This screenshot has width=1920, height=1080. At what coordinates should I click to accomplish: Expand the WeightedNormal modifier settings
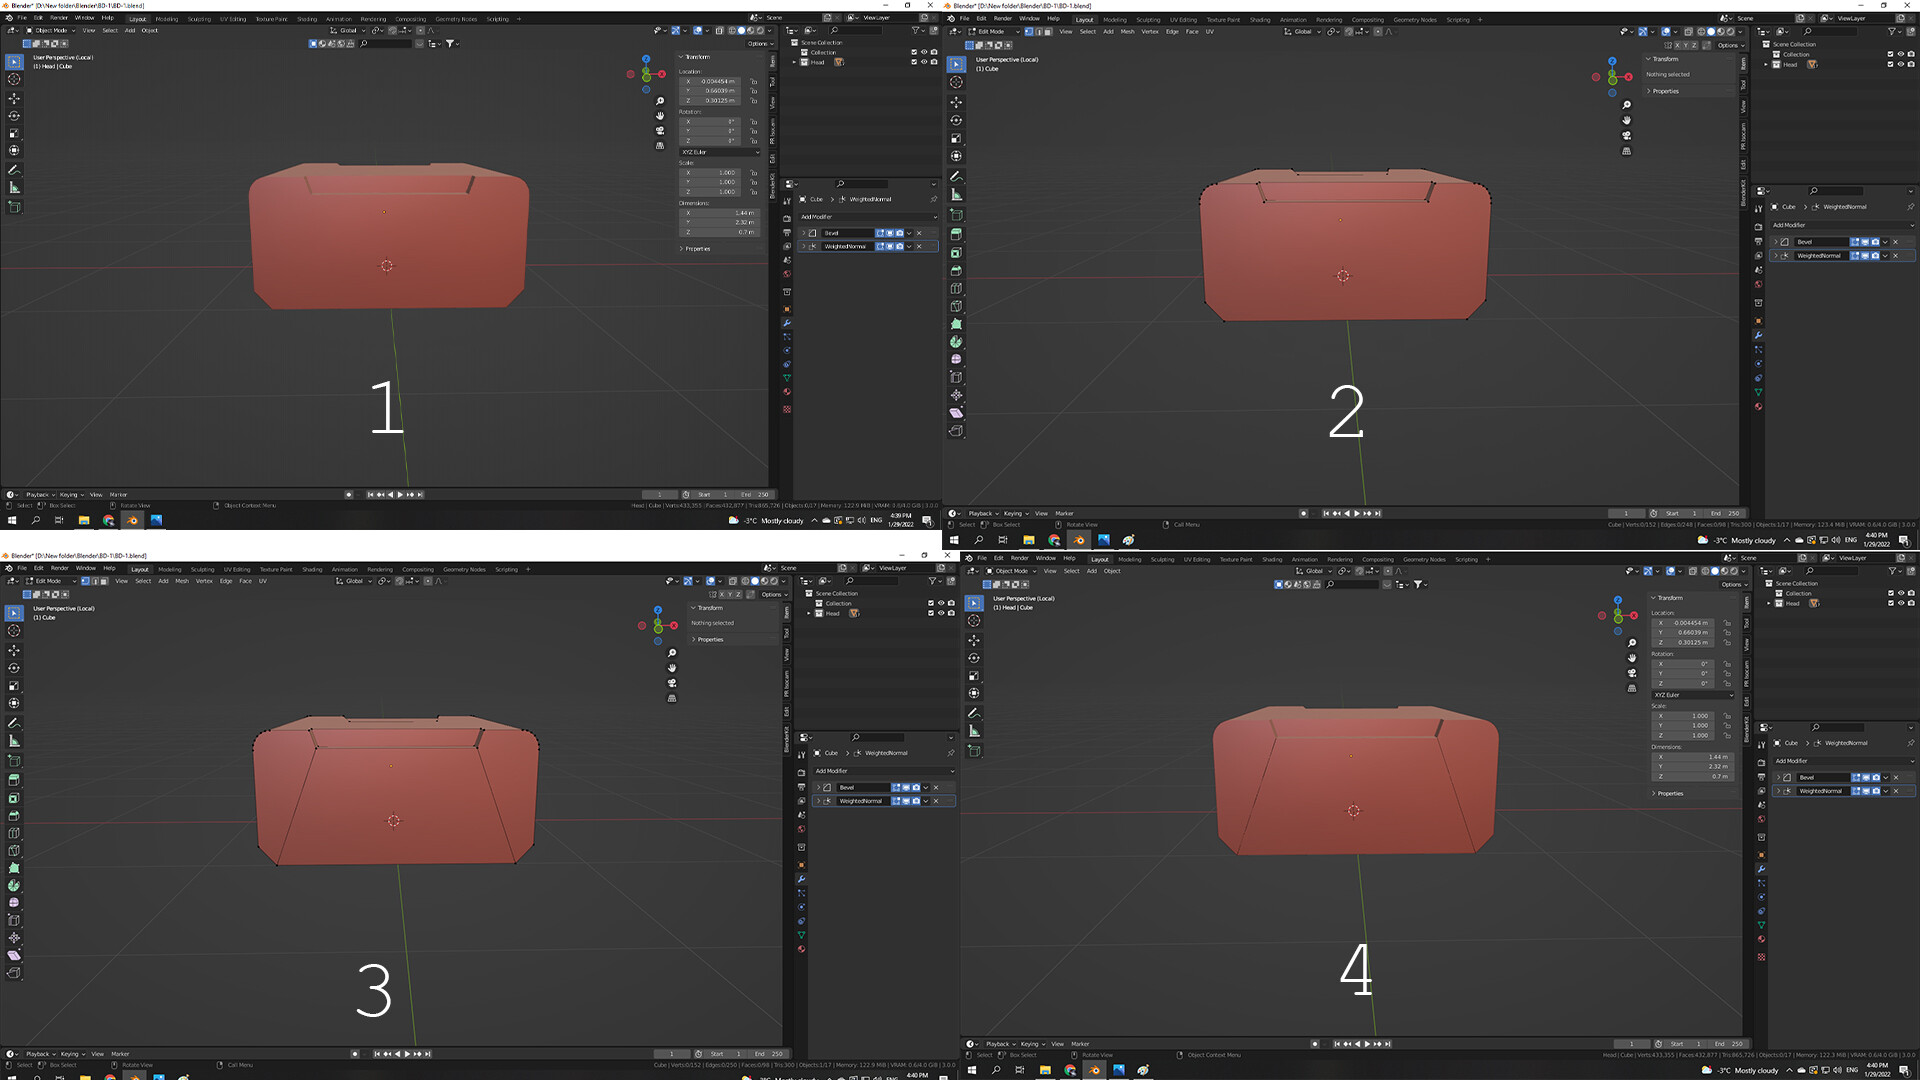[804, 246]
